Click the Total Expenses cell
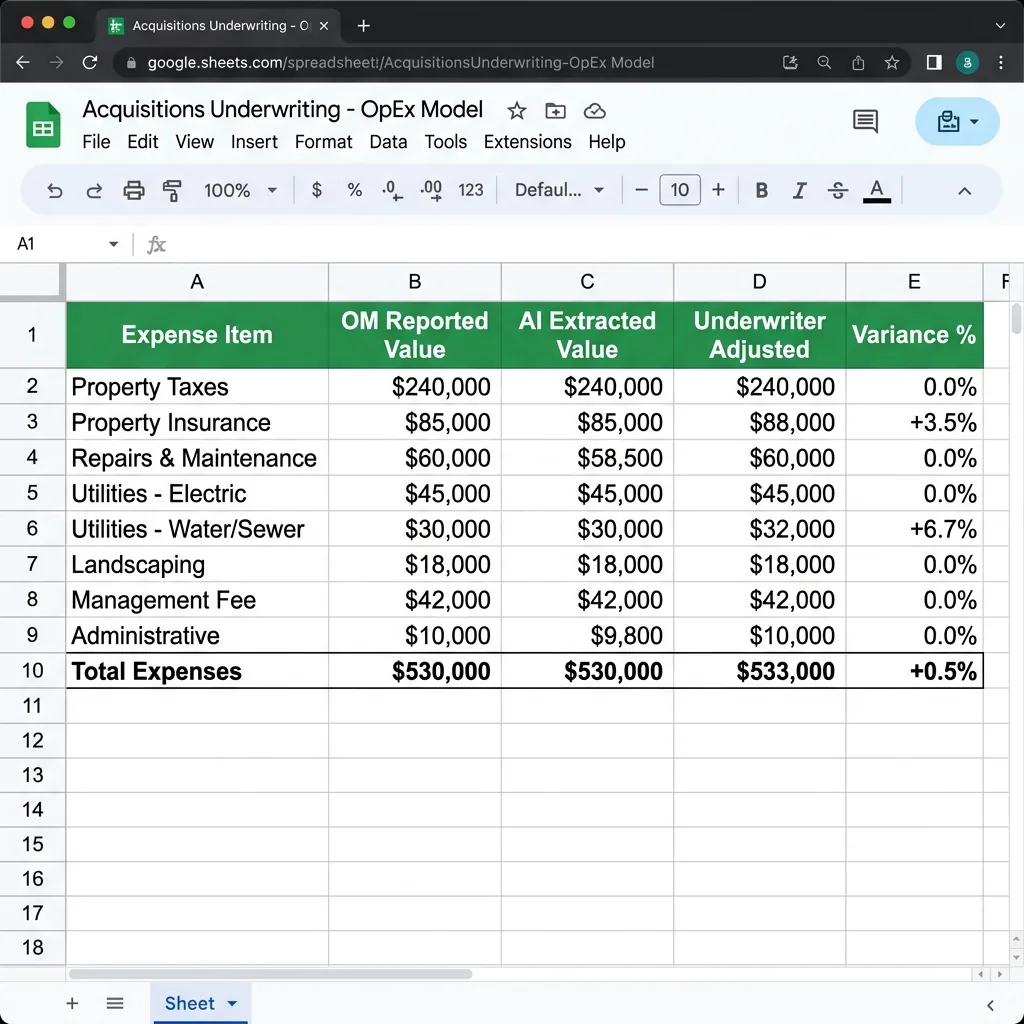The height and width of the screenshot is (1024, 1024). click(197, 671)
